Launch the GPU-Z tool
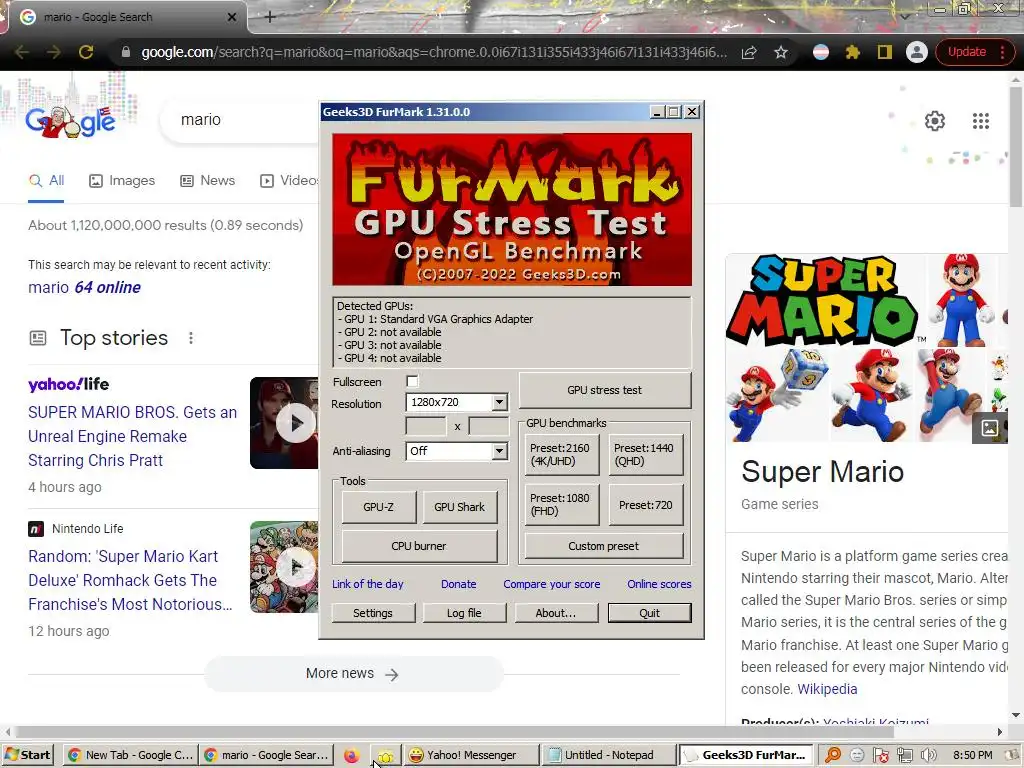 coord(379,507)
